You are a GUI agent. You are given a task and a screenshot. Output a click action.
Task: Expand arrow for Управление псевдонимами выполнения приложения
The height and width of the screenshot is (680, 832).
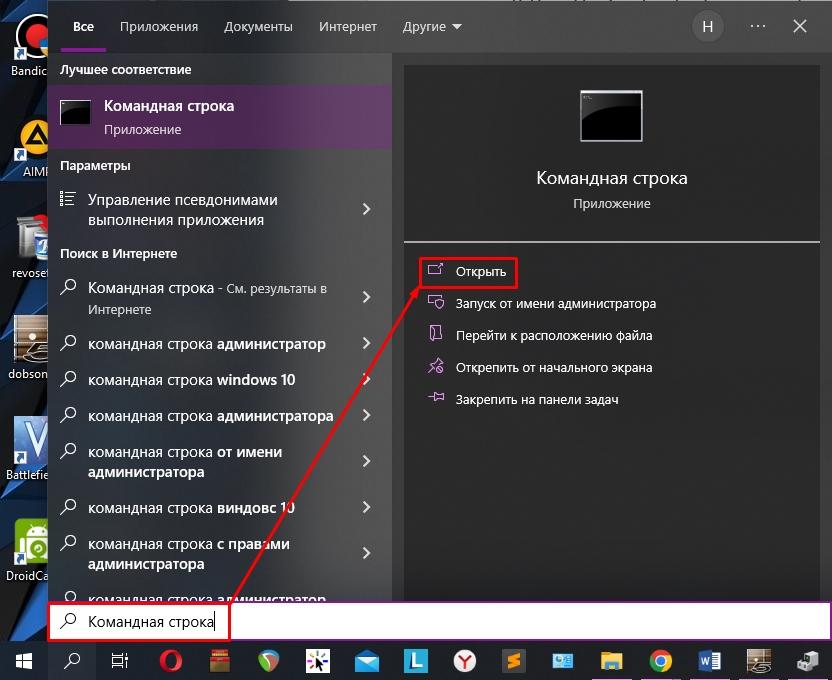(x=366, y=209)
